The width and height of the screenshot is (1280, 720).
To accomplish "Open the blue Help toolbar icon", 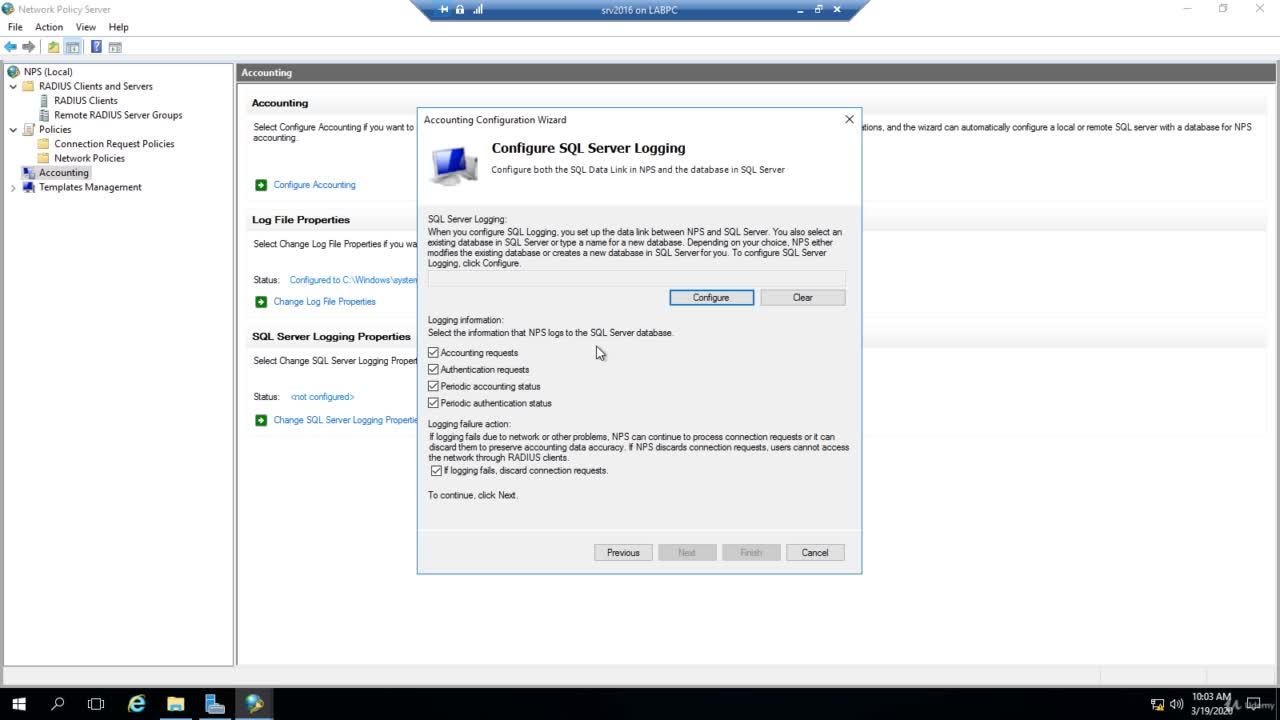I will pyautogui.click(x=96, y=47).
